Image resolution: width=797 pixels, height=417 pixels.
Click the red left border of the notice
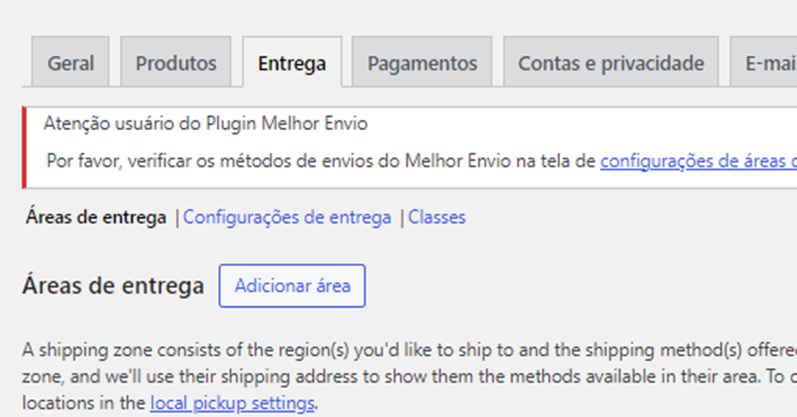pos(24,147)
